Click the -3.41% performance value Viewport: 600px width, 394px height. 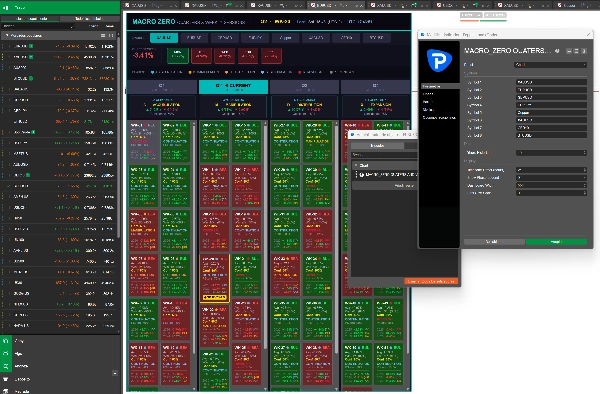tap(143, 55)
